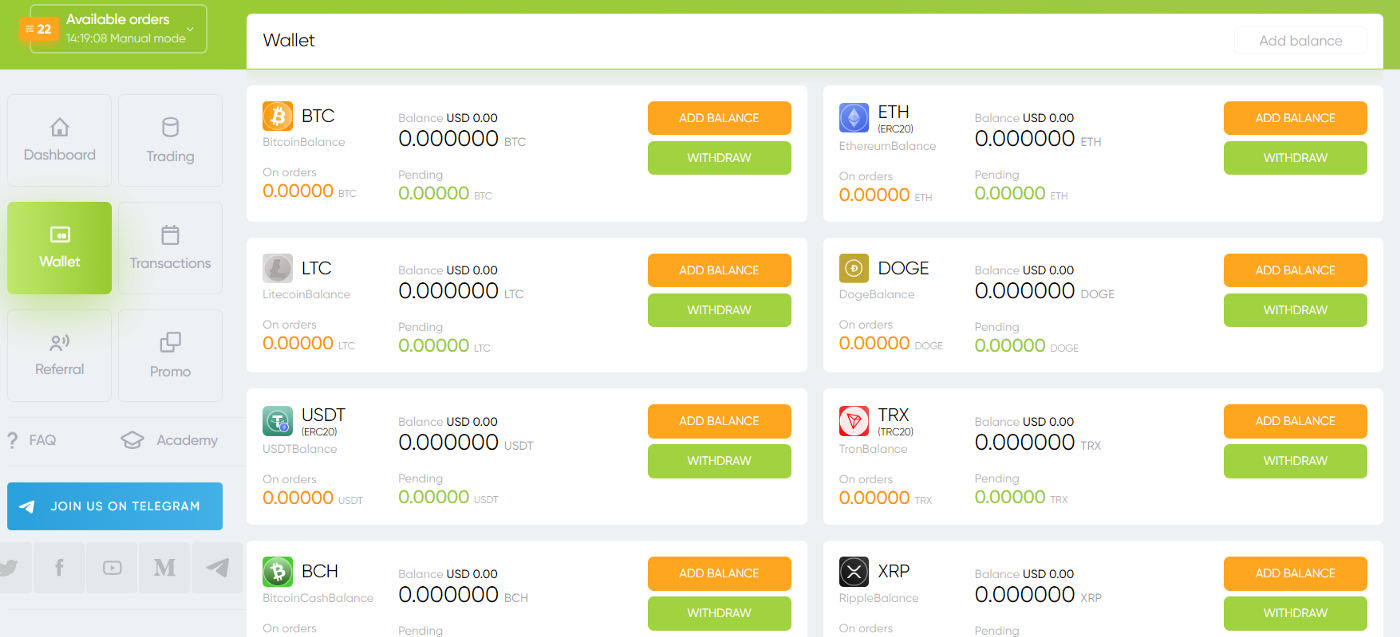1400x637 pixels.
Task: Open the Referral section
Action: pyautogui.click(x=60, y=355)
